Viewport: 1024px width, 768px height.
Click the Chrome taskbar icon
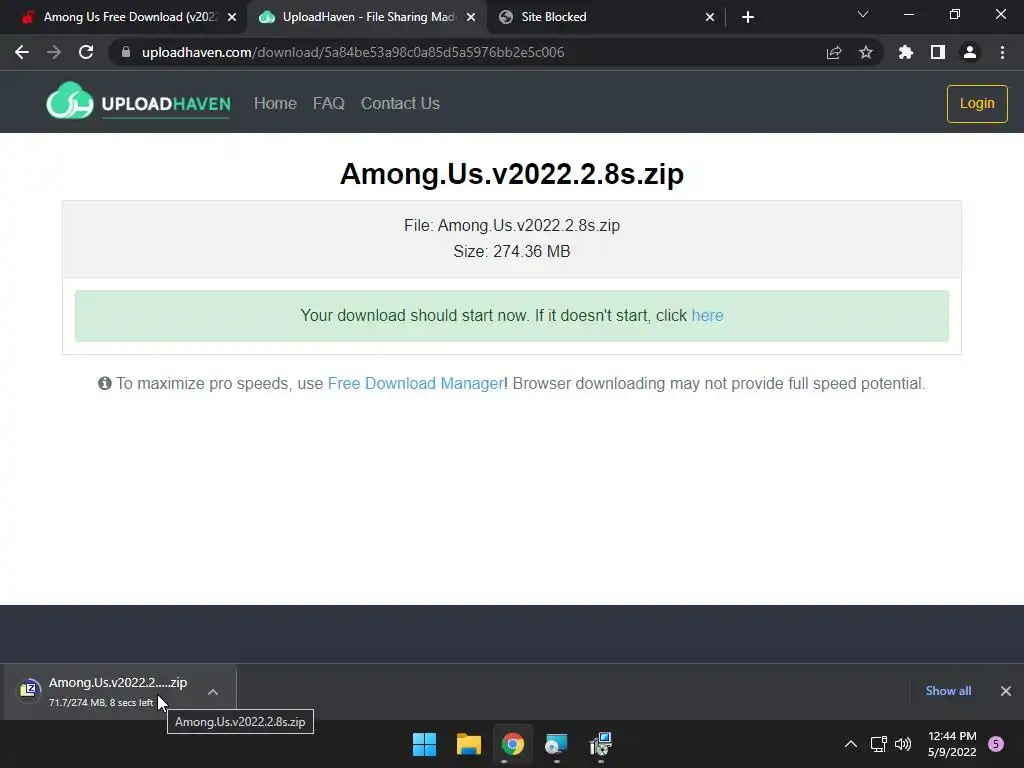click(513, 744)
